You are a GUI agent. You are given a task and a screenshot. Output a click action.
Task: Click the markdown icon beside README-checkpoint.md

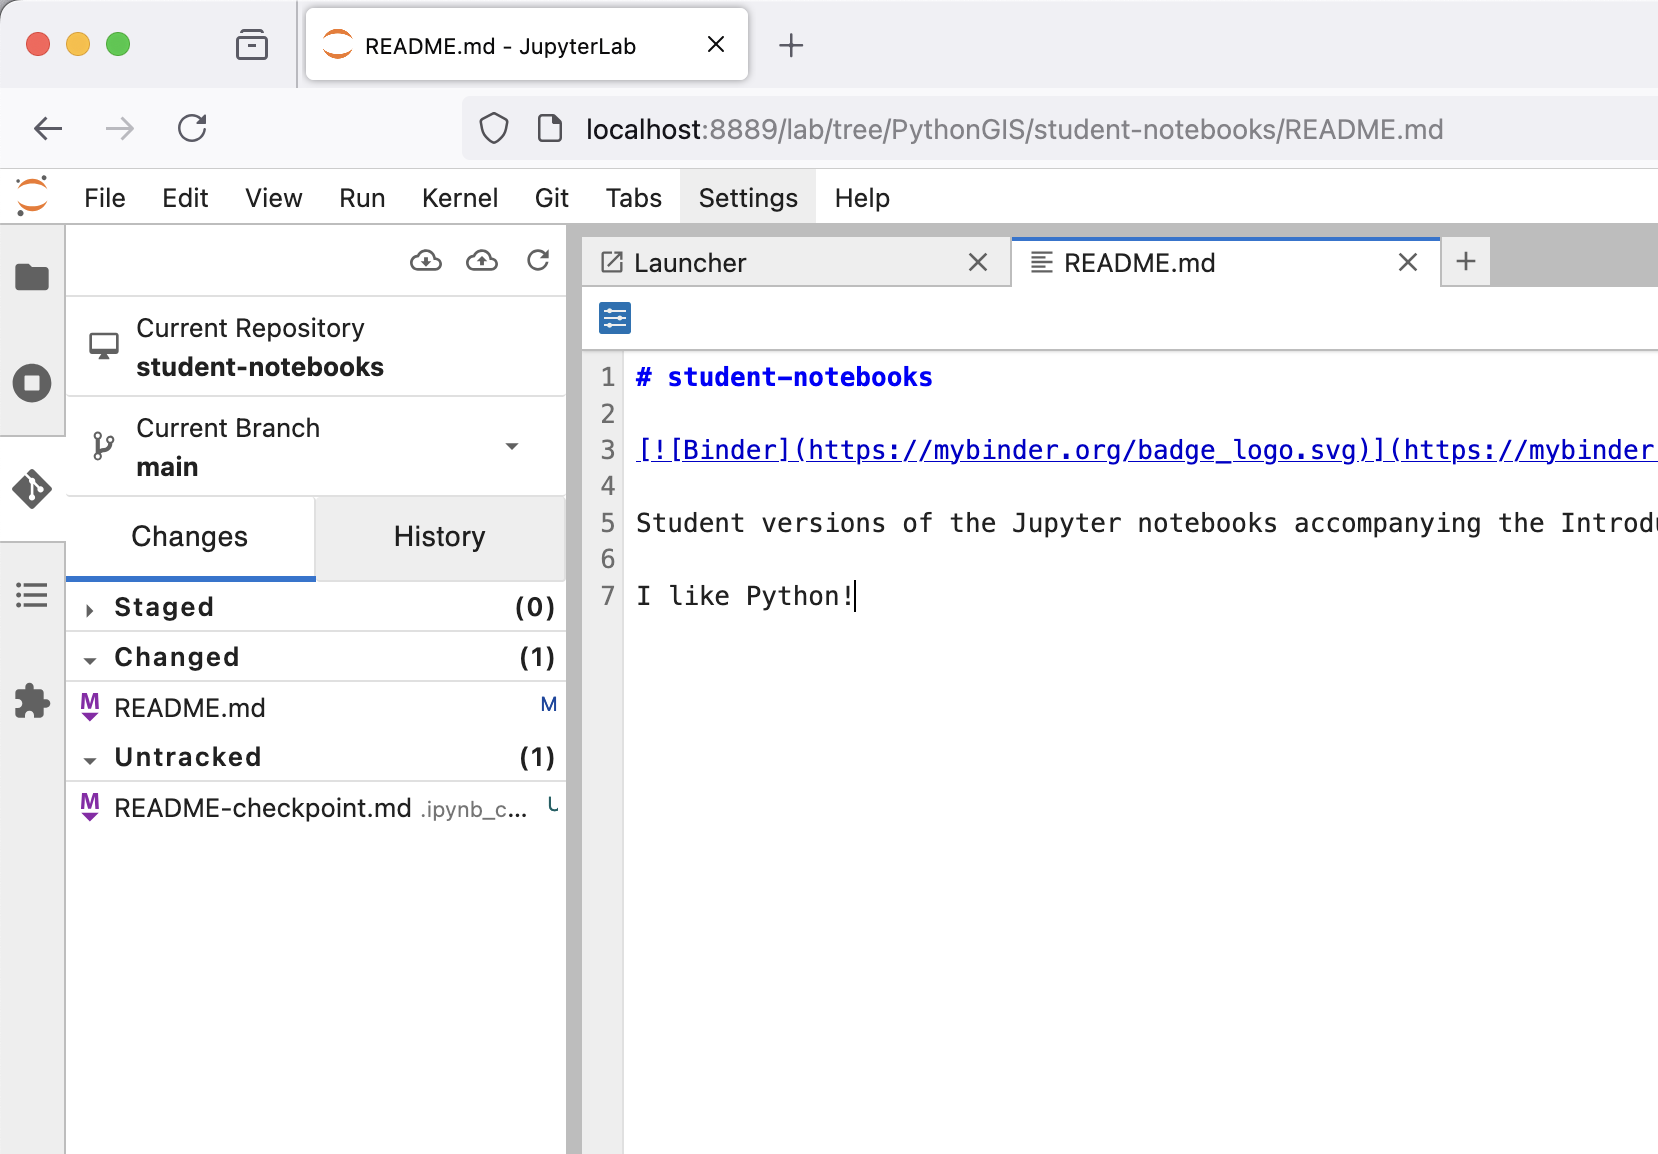pos(90,807)
